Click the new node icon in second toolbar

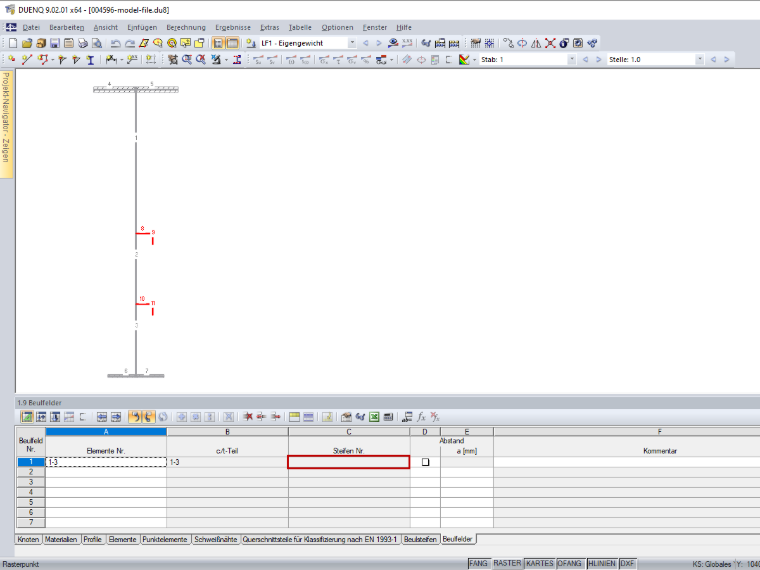[x=11, y=60]
